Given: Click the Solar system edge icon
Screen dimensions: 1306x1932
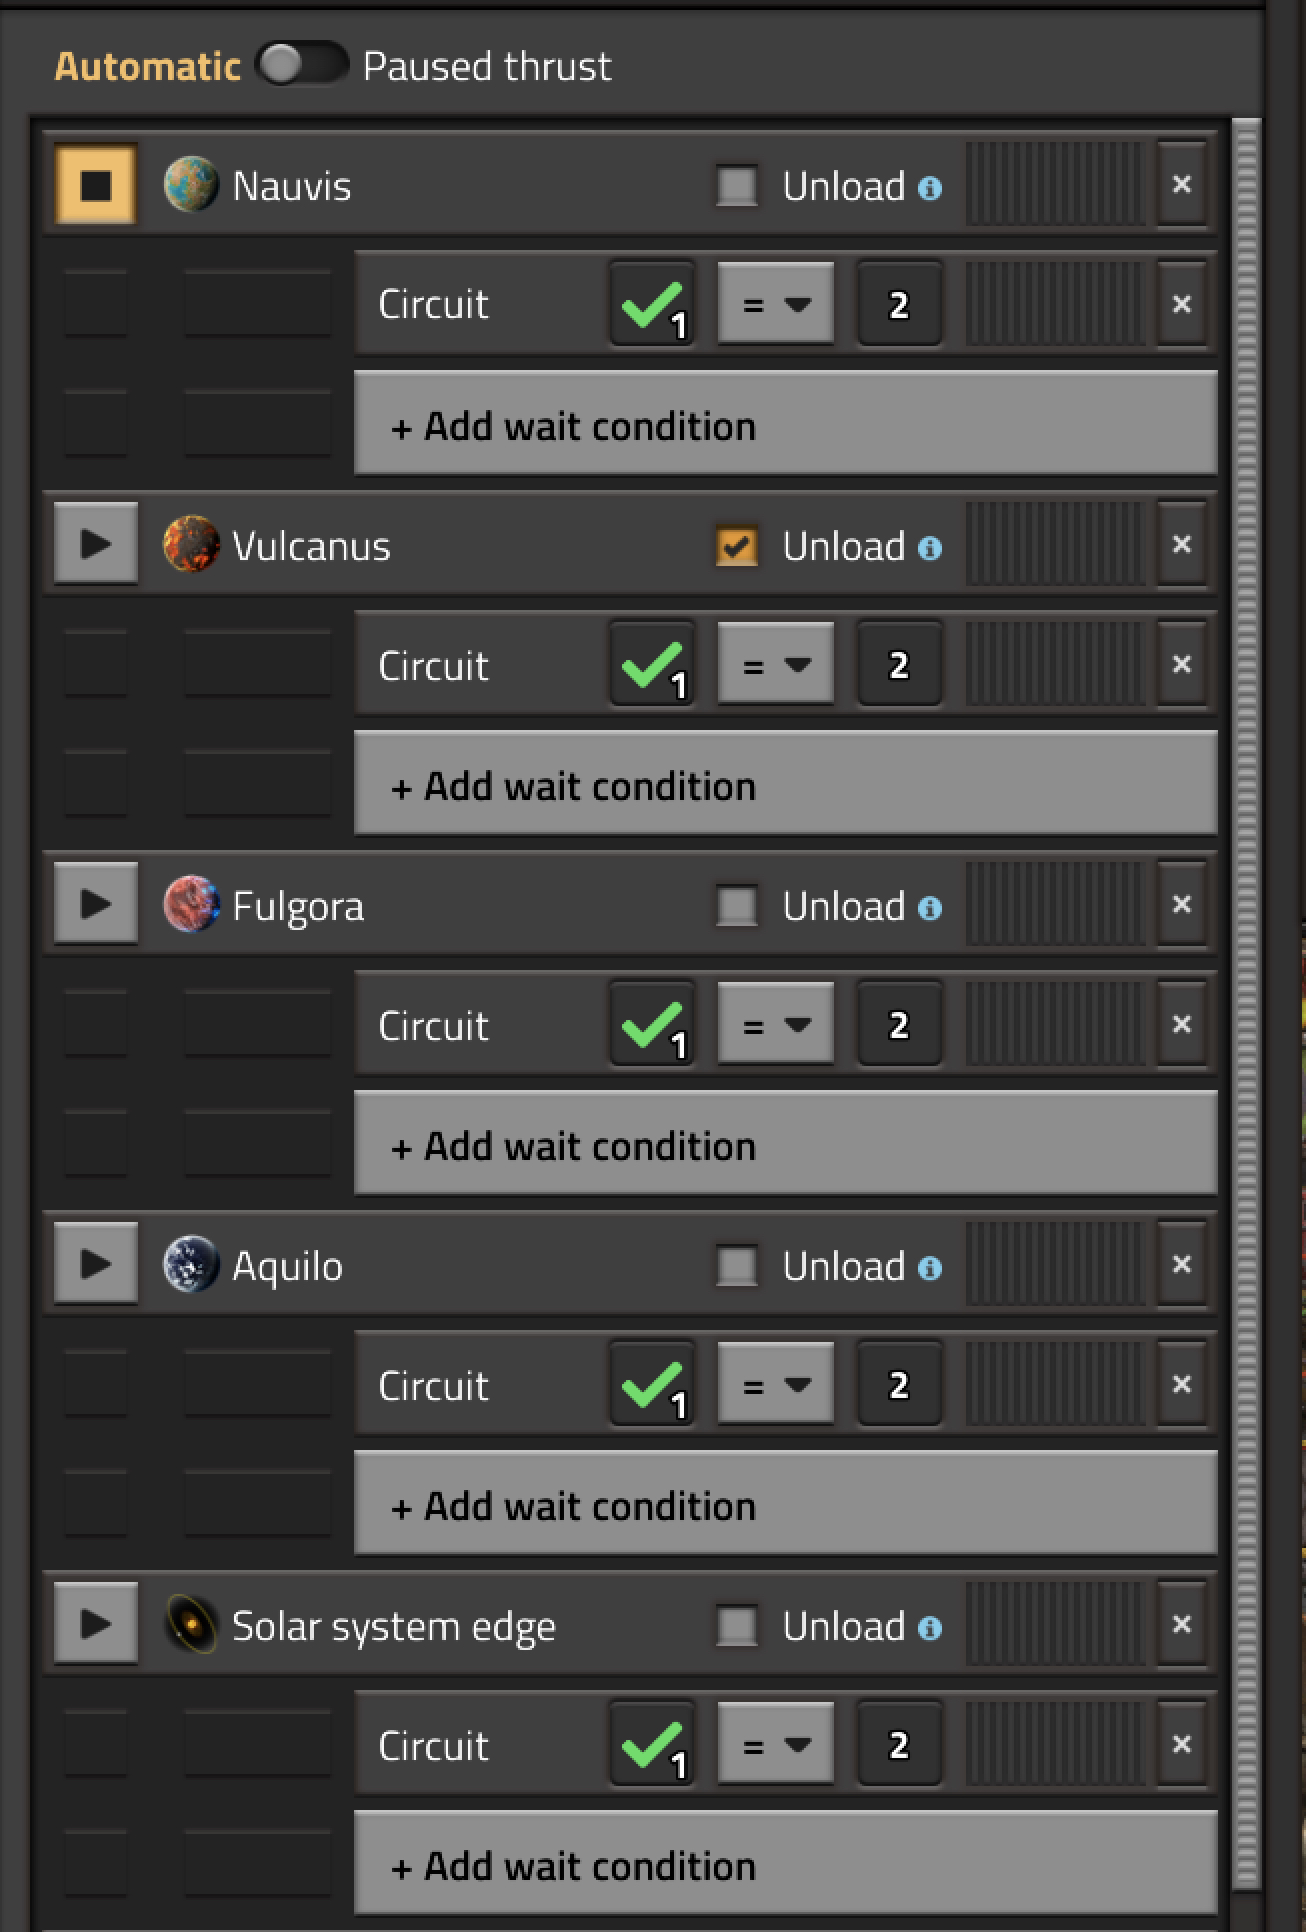Looking at the screenshot, I should [x=190, y=1625].
